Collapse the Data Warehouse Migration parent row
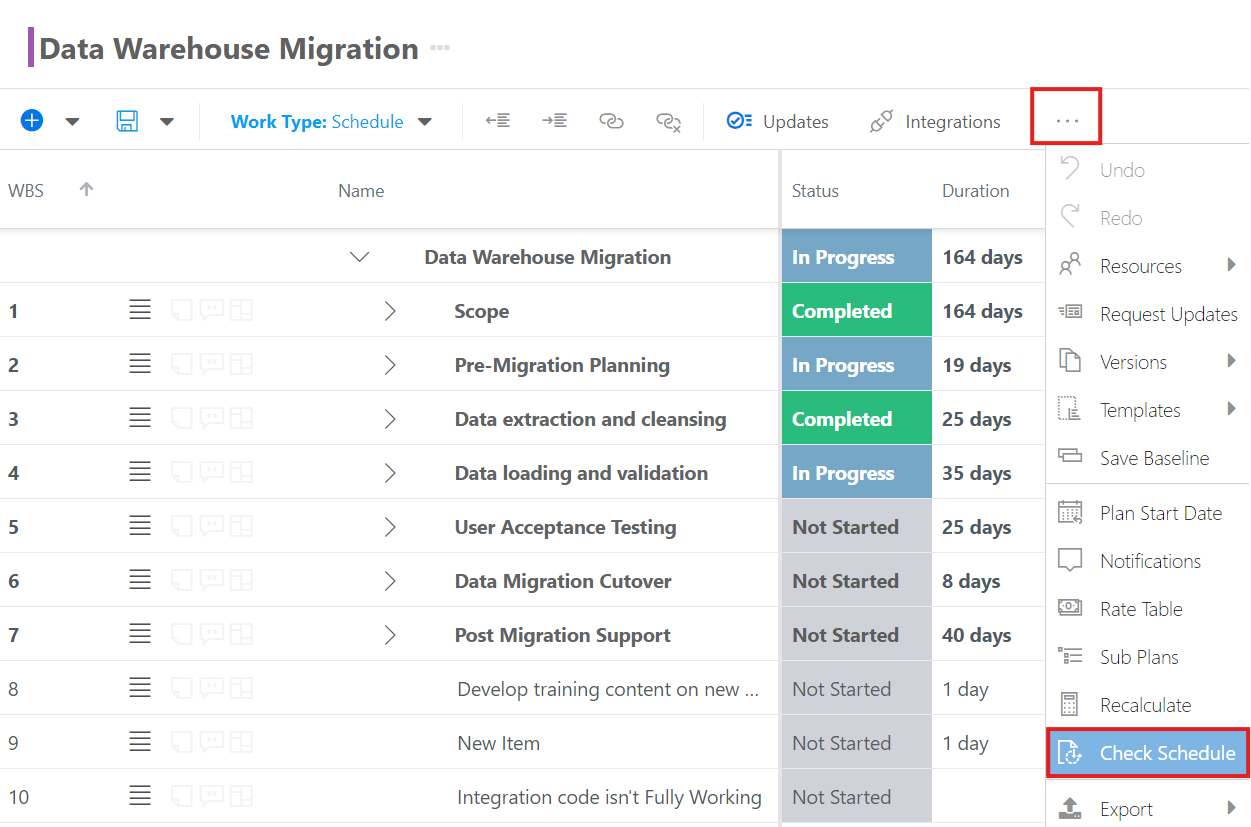The image size is (1251, 827). click(x=359, y=256)
